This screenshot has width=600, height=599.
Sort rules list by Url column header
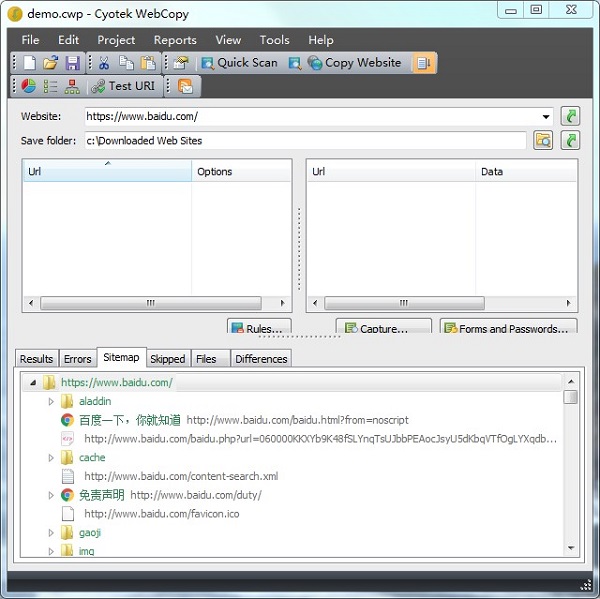click(107, 171)
